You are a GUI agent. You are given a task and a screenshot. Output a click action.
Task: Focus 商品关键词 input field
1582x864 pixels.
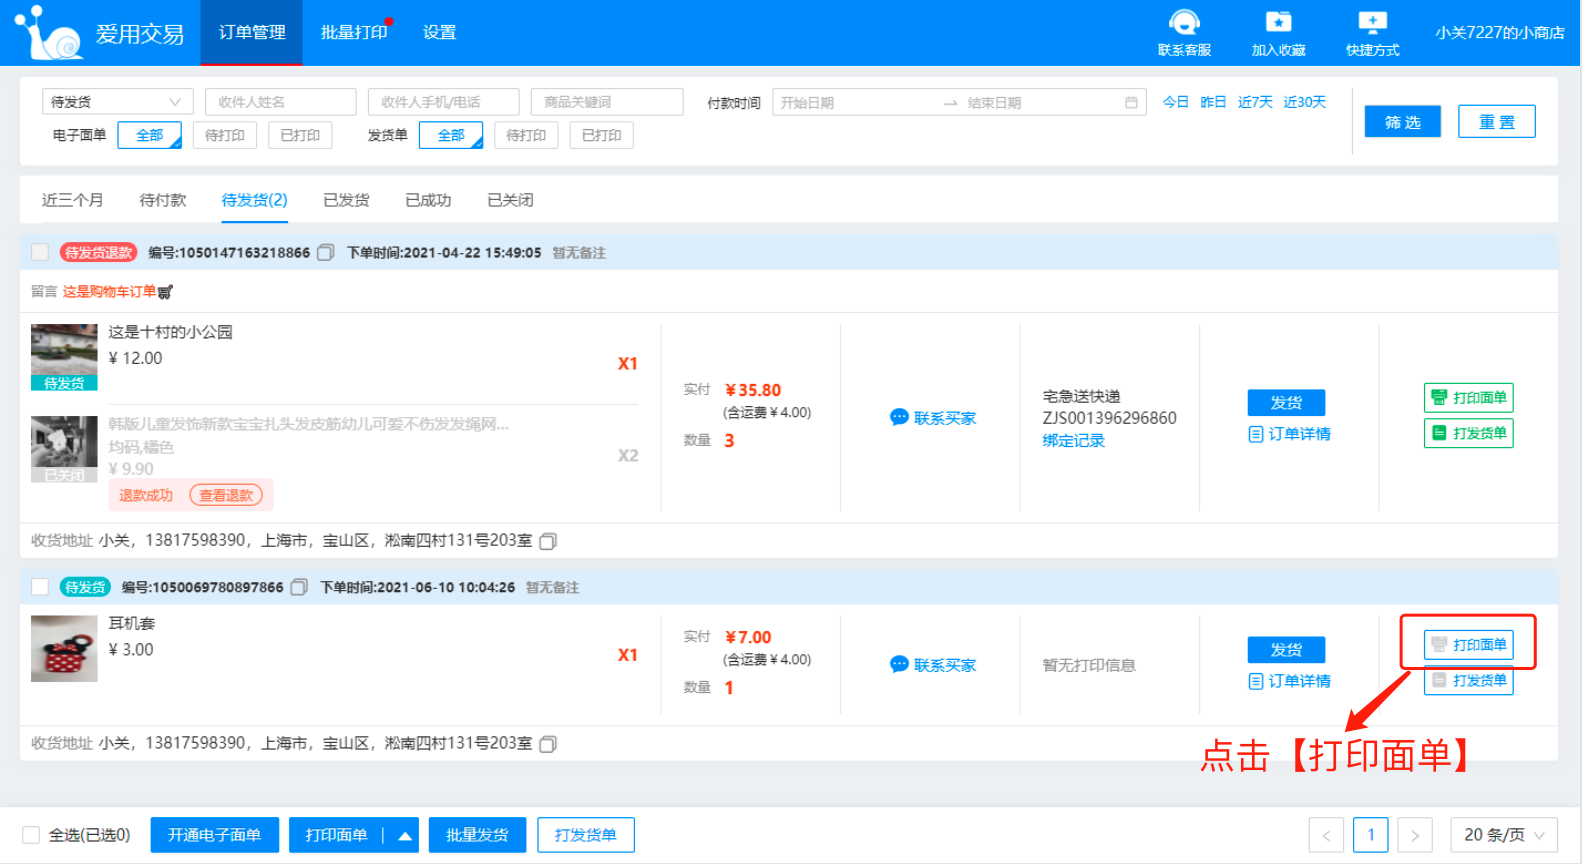(x=606, y=102)
